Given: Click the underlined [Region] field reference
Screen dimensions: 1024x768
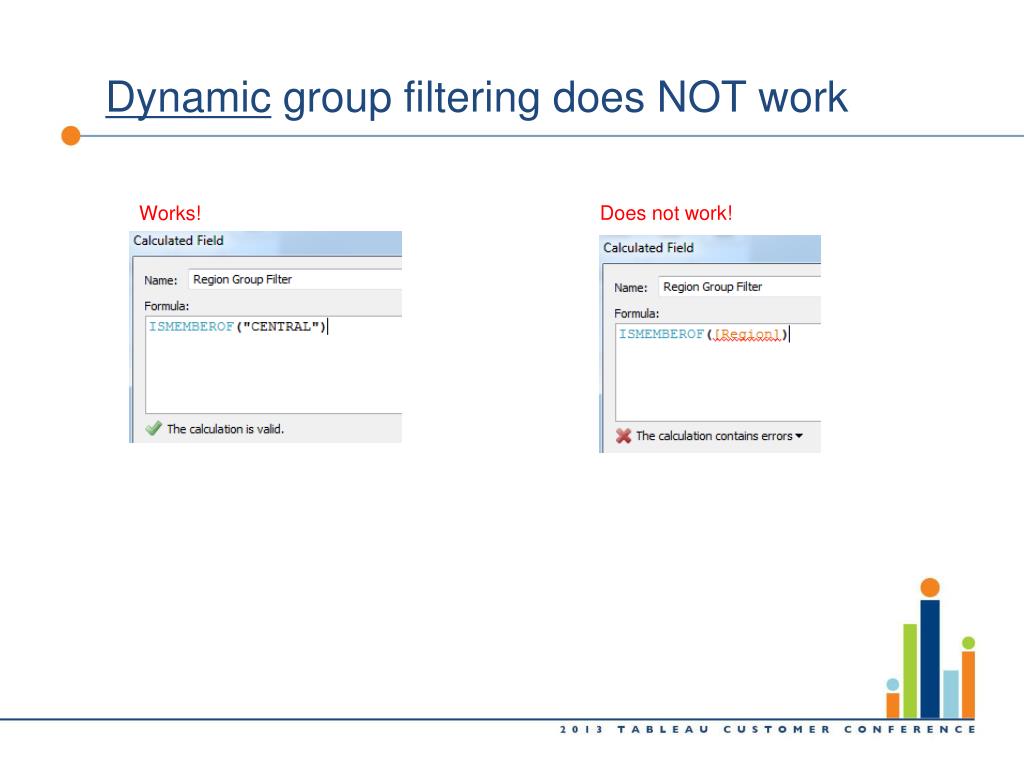Looking at the screenshot, I should [x=747, y=334].
